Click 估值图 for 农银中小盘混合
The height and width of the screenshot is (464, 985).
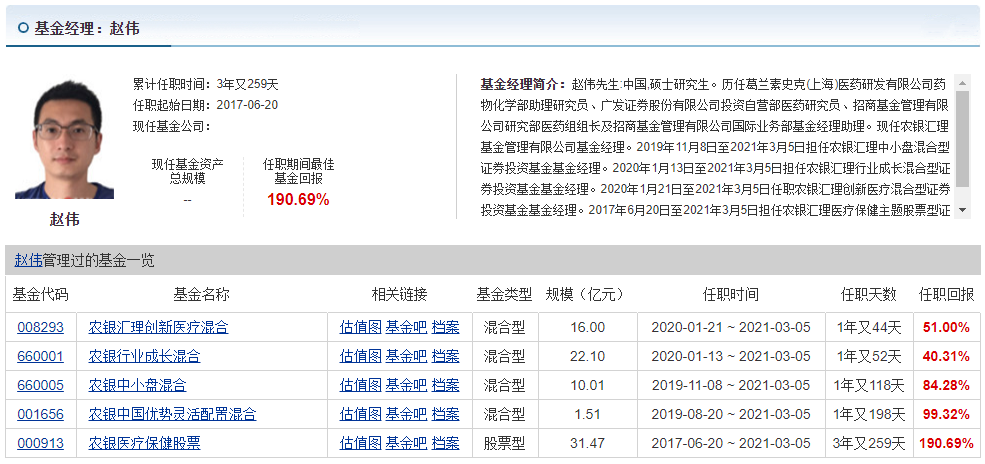click(x=361, y=385)
